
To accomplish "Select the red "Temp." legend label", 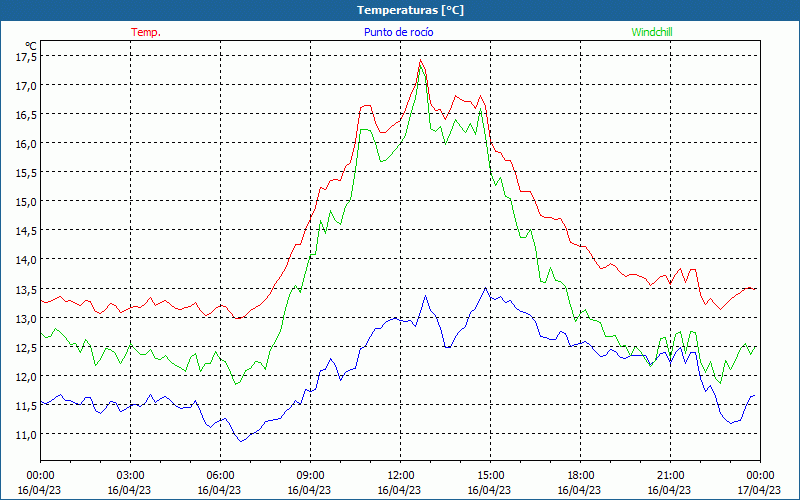I will click(x=146, y=32).
